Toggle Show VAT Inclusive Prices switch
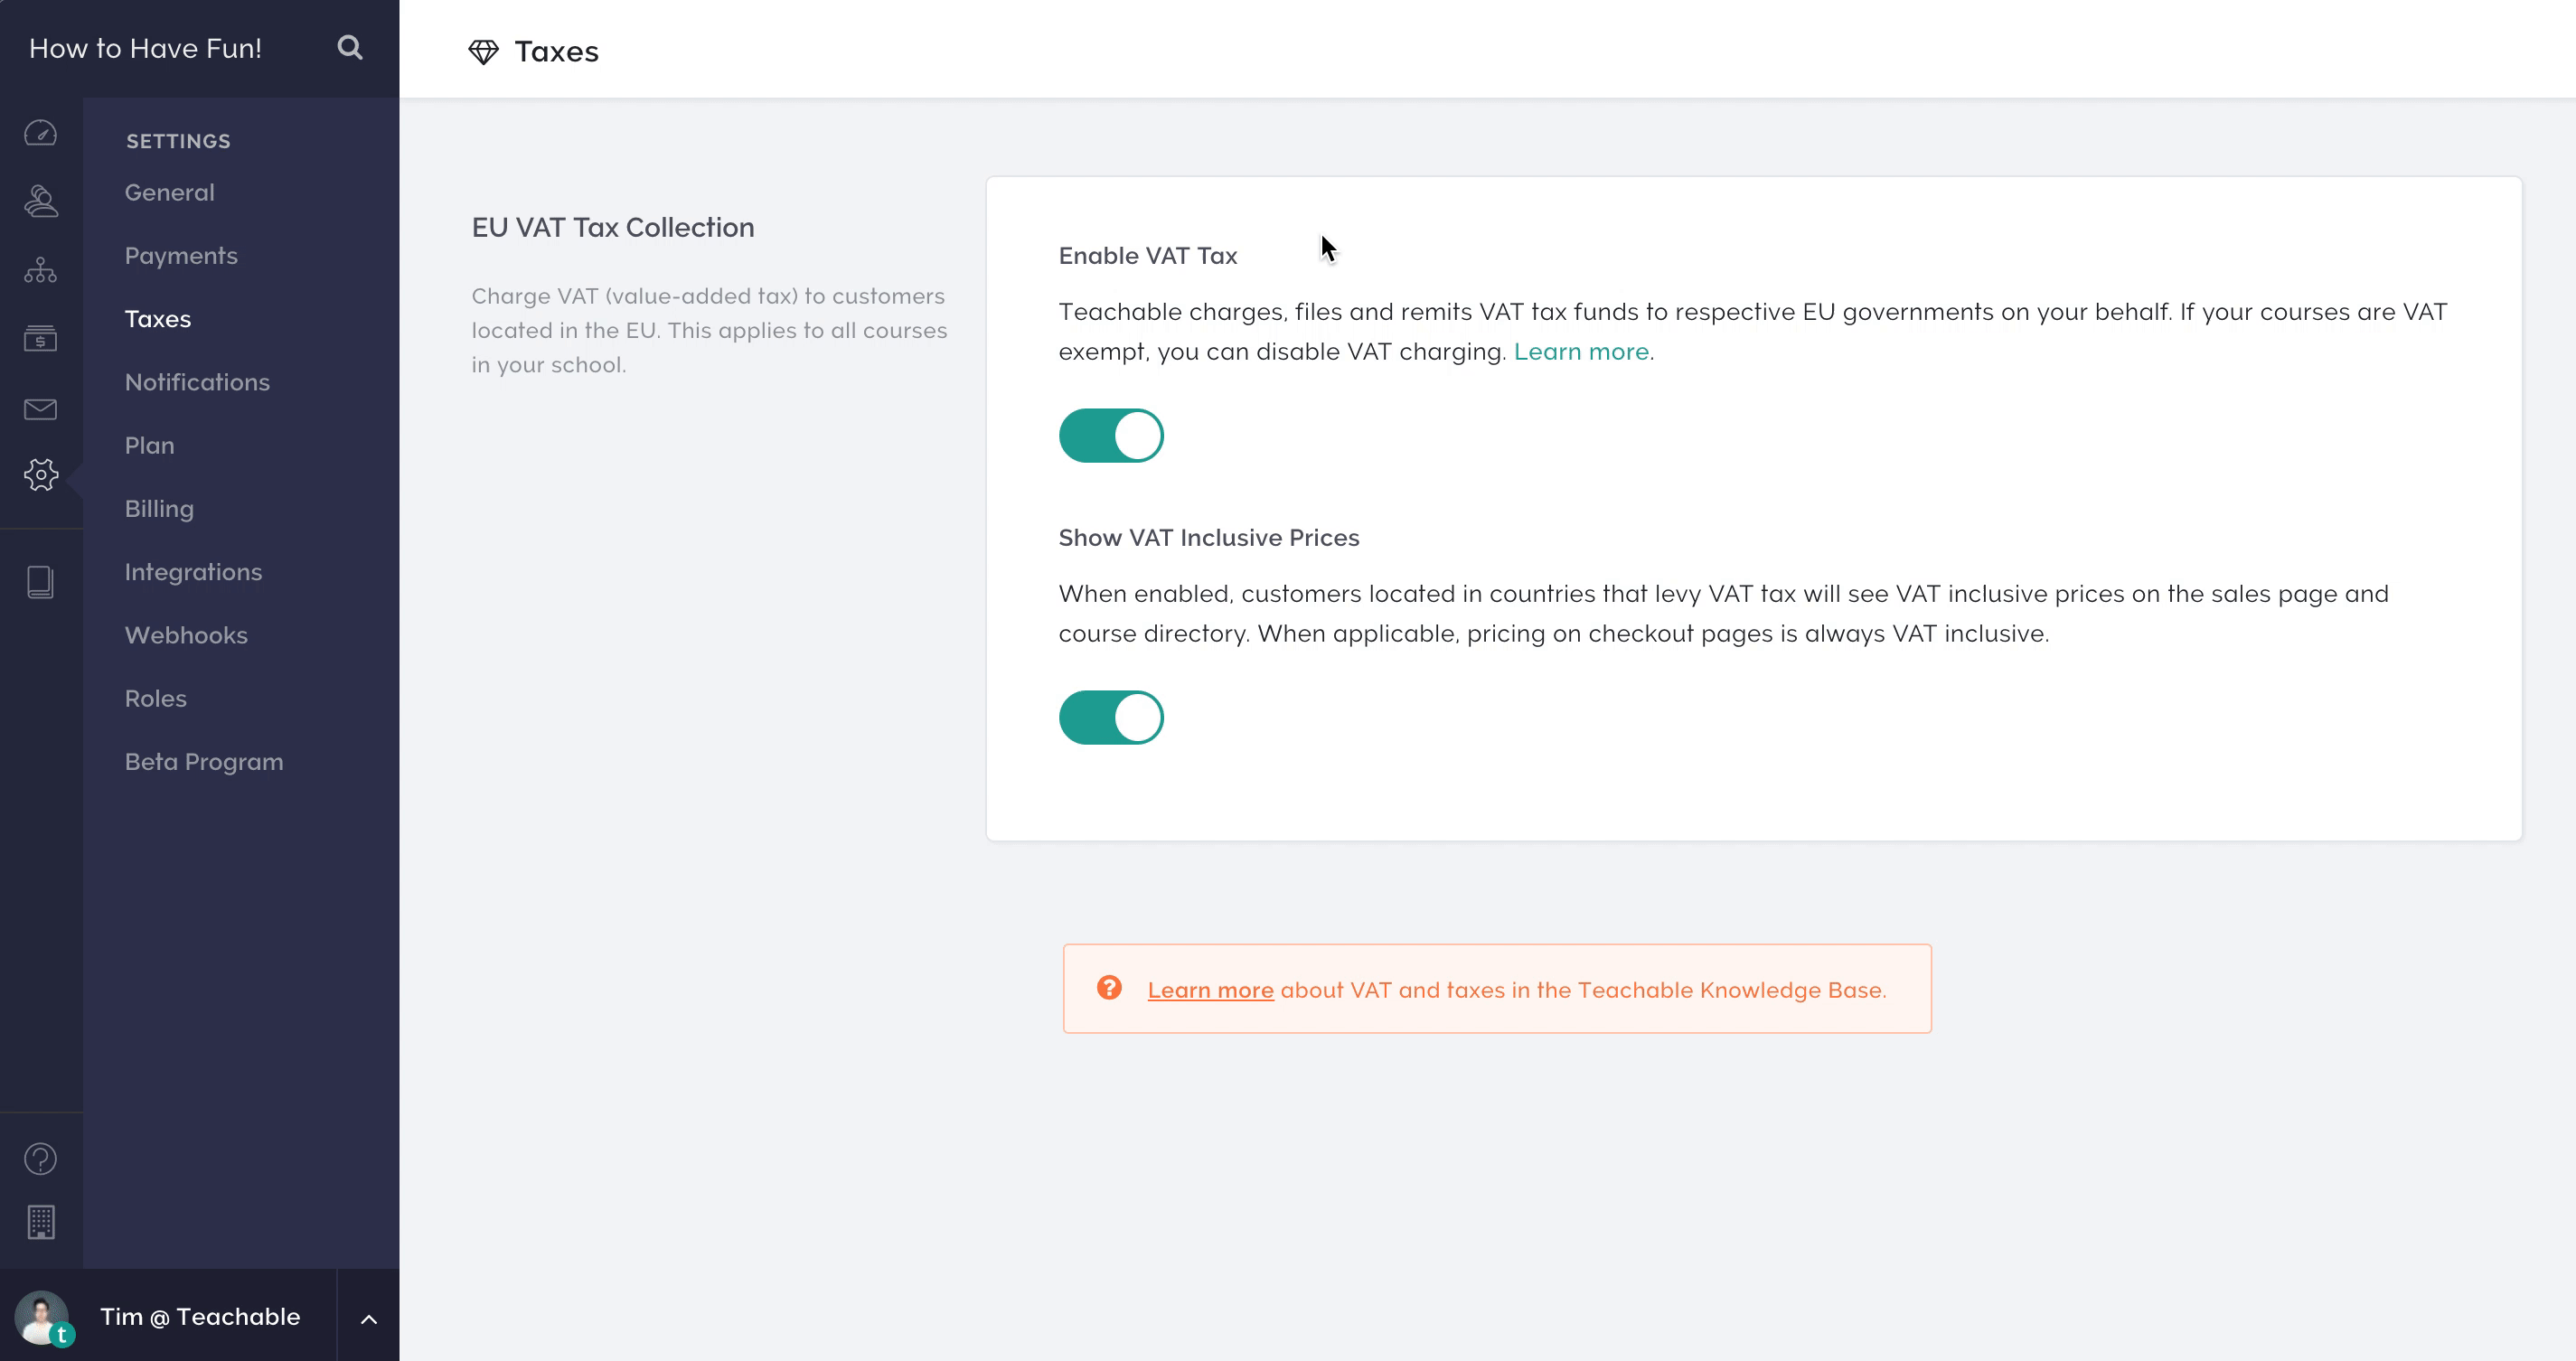Viewport: 2576px width, 1361px height. (1111, 718)
